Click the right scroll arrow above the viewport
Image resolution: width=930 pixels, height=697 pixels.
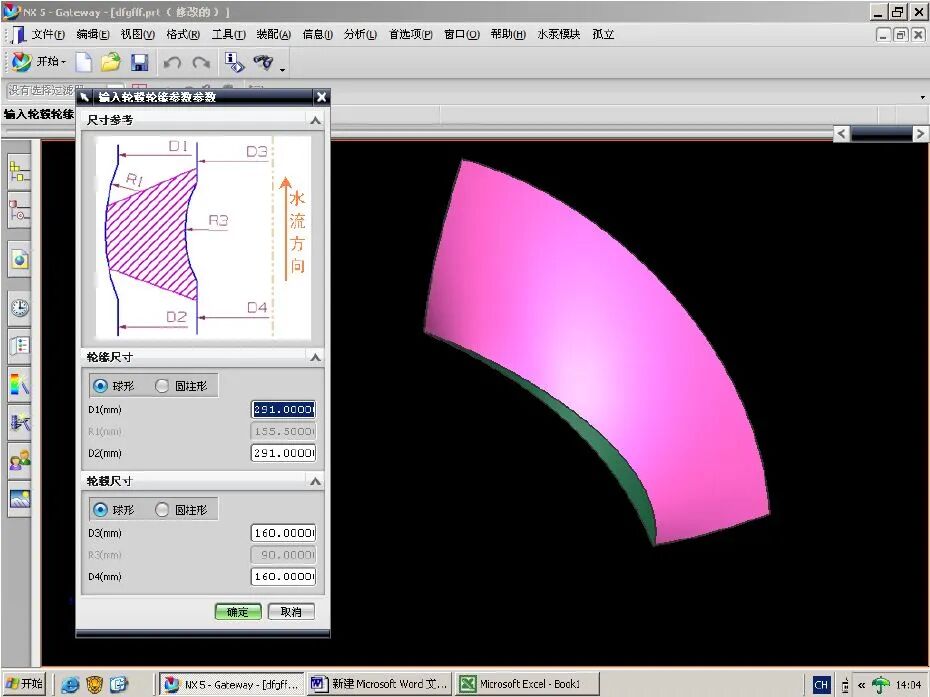click(x=919, y=133)
